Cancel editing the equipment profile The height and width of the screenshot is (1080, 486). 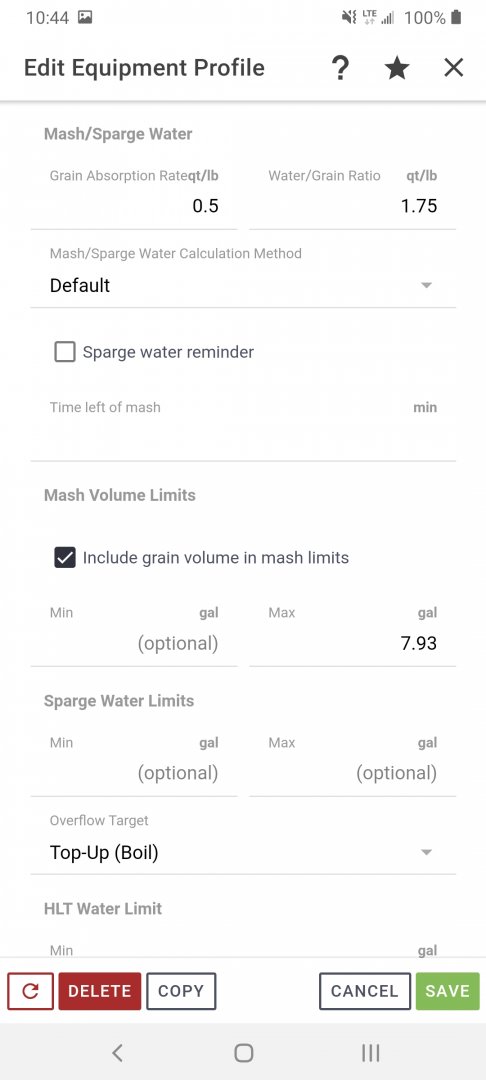point(365,991)
